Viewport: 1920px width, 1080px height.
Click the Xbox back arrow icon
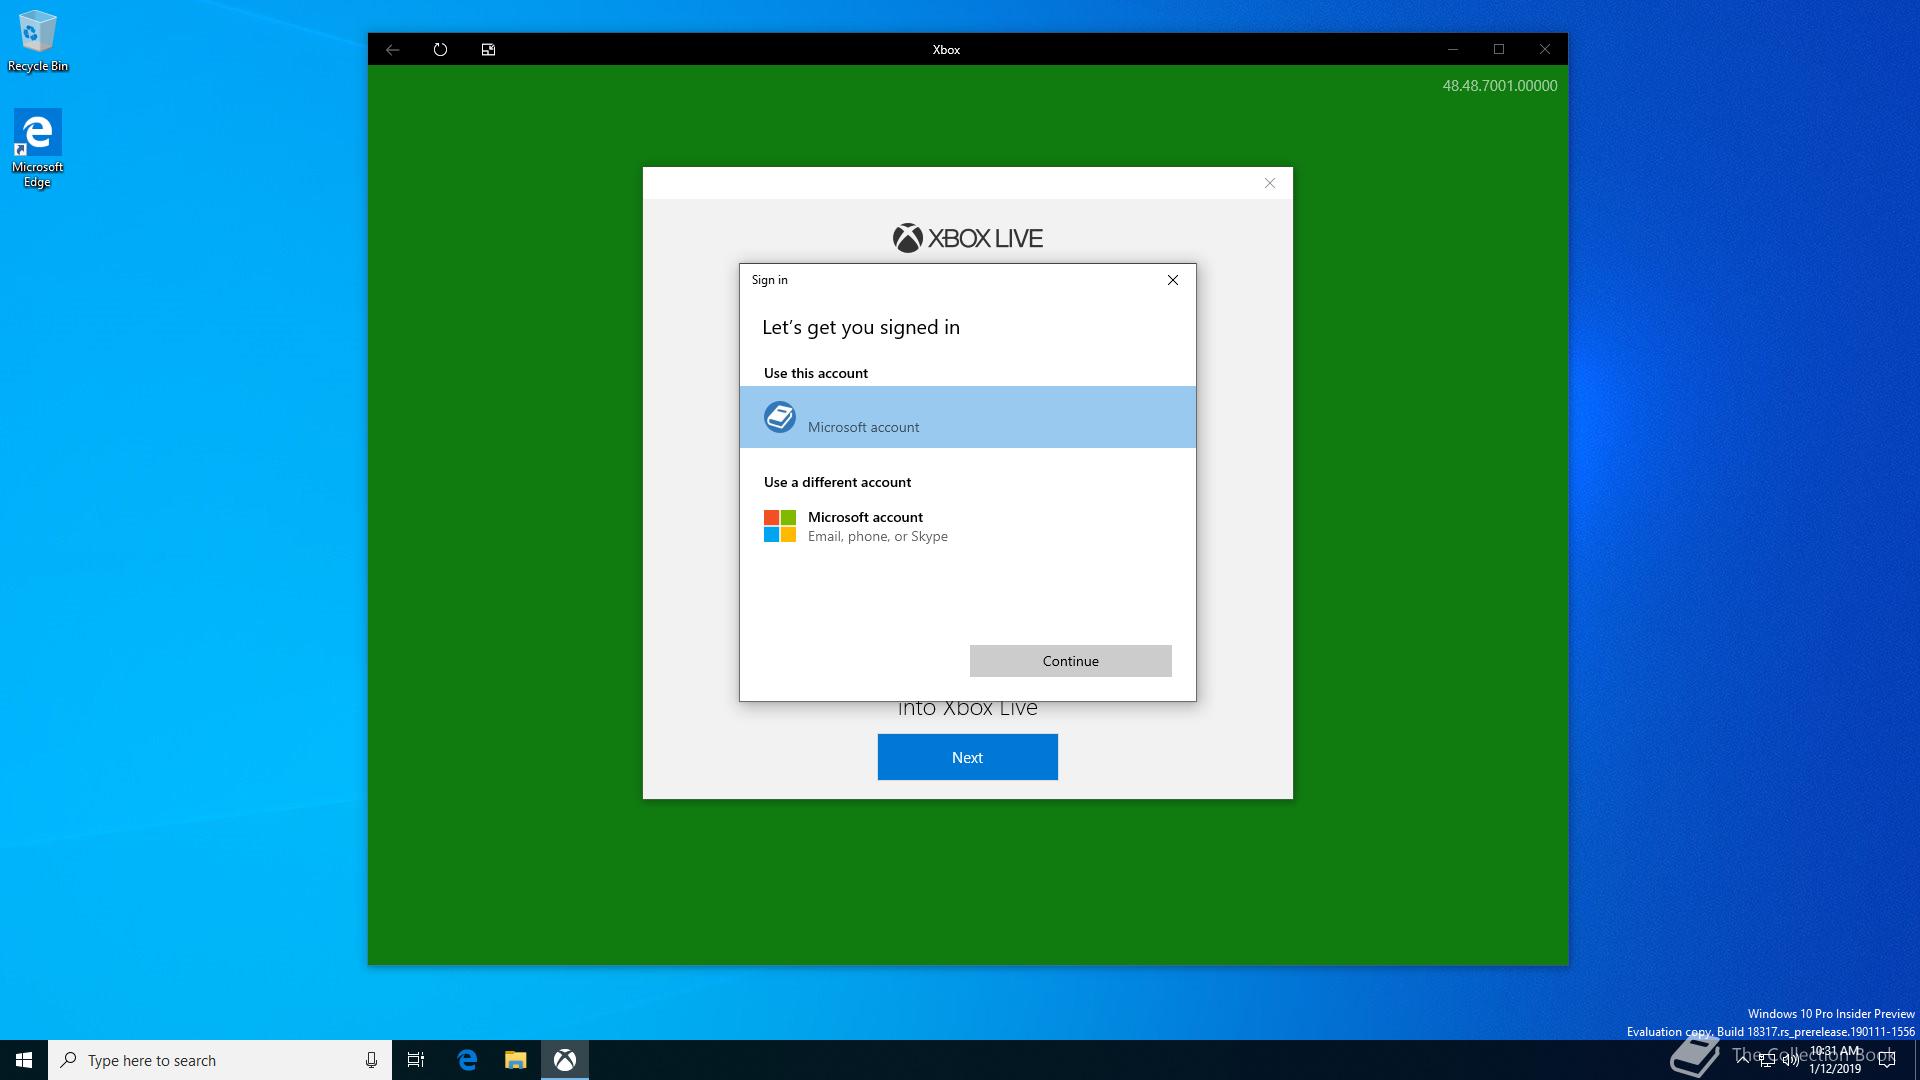pos(393,49)
